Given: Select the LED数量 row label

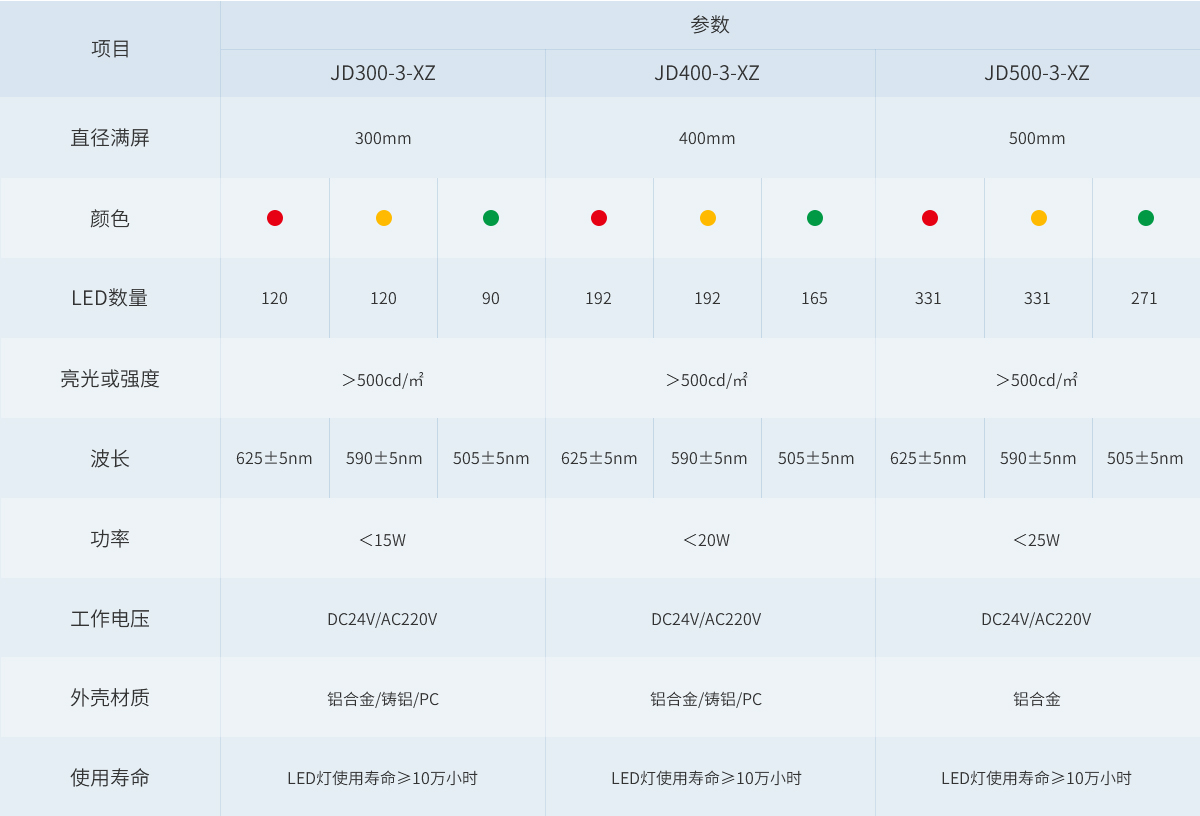Looking at the screenshot, I should pyautogui.click(x=110, y=297).
